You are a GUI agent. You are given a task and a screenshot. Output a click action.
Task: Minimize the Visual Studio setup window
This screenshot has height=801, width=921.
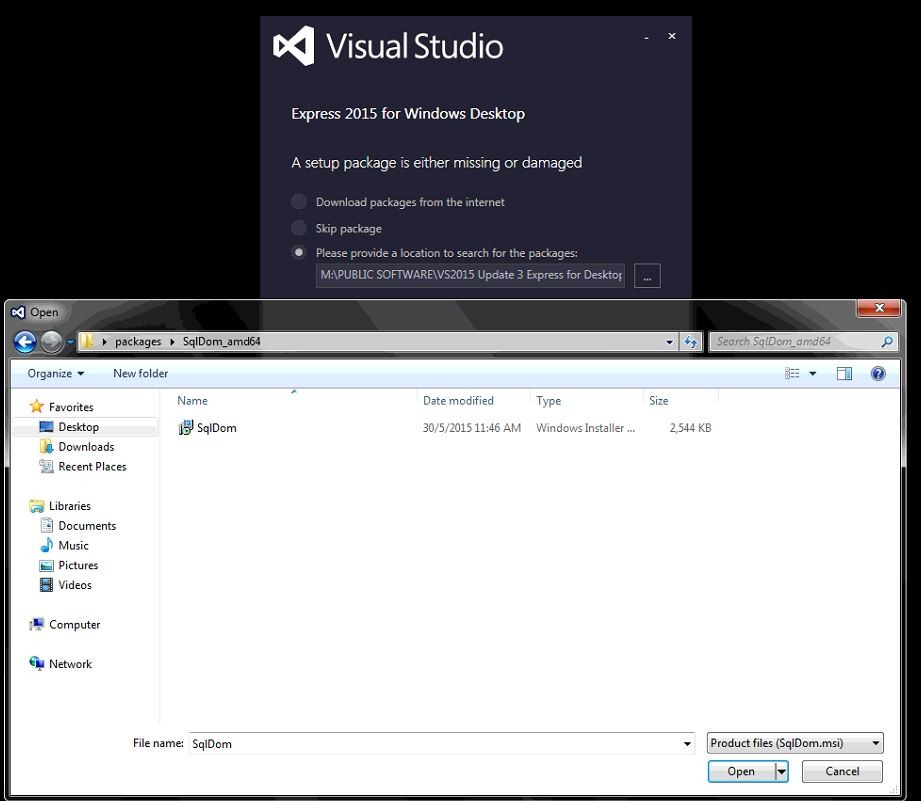[646, 37]
